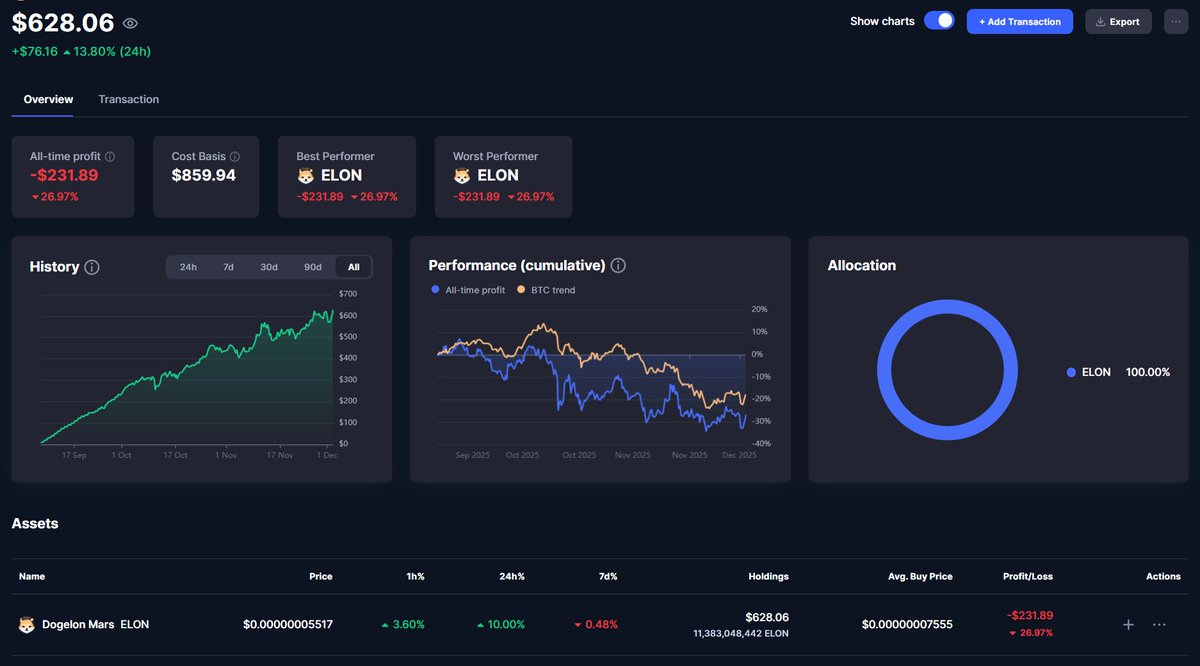The image size is (1200, 666).
Task: Select the 7d history time range
Action: [228, 267]
